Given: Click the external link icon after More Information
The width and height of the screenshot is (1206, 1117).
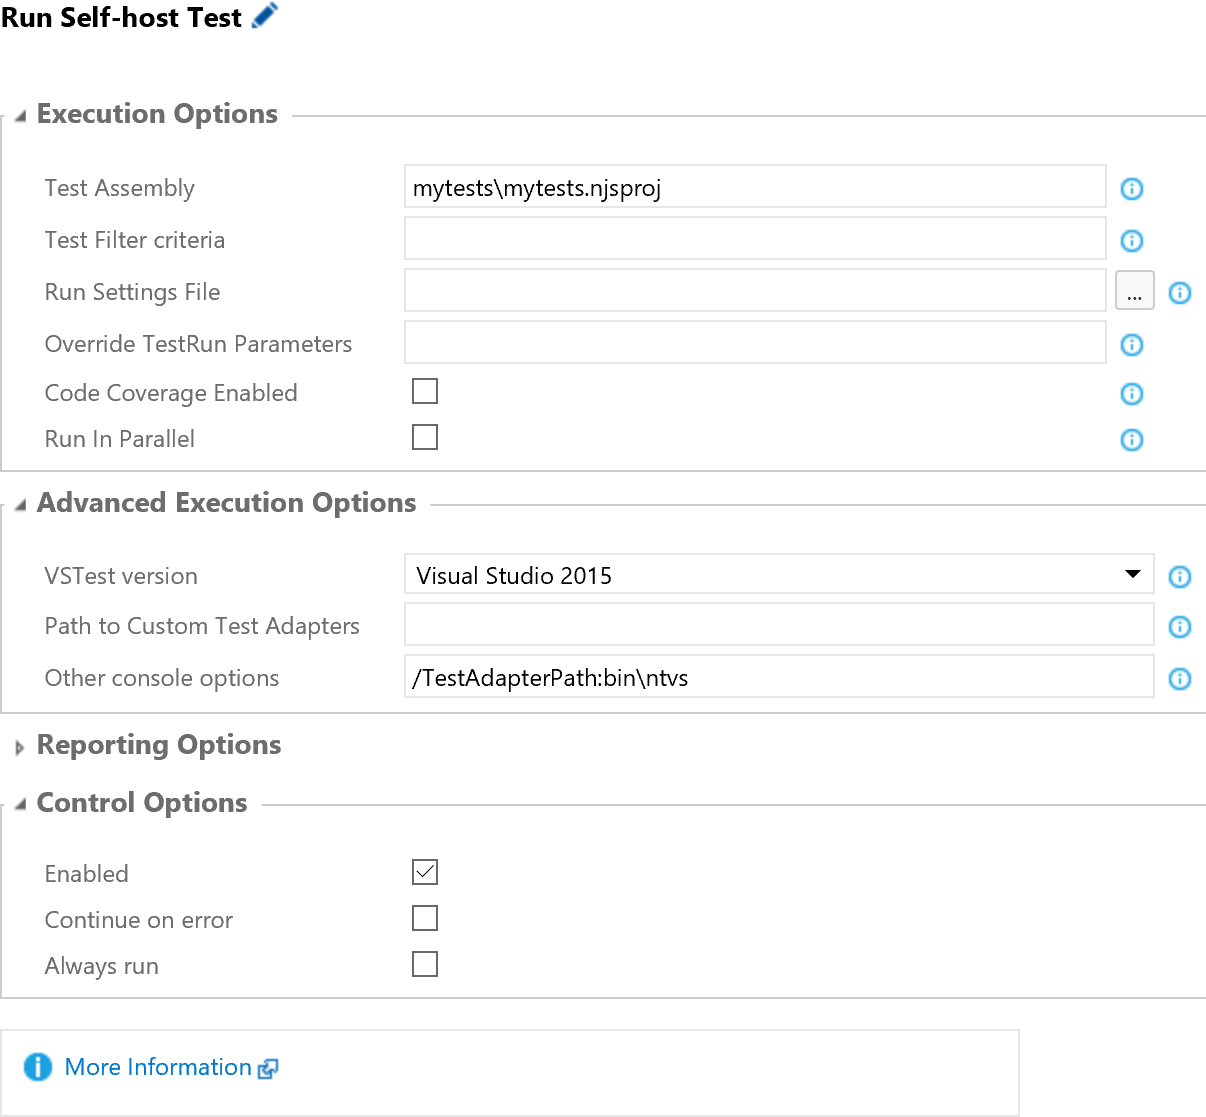Looking at the screenshot, I should (x=267, y=1068).
